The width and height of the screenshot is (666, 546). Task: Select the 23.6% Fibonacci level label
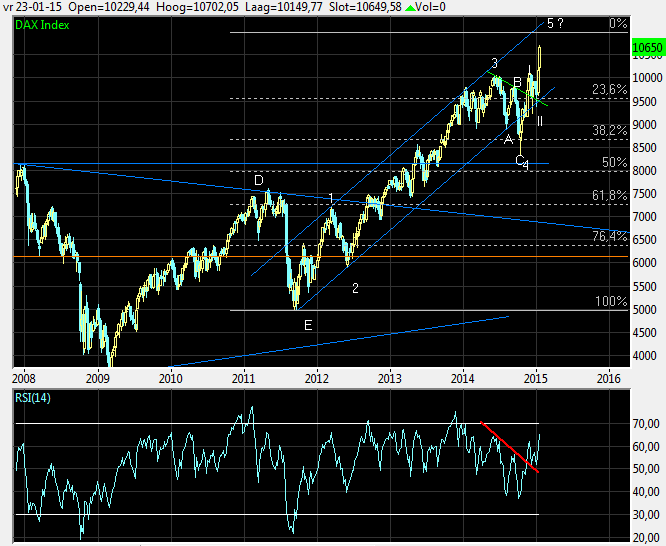tap(609, 90)
